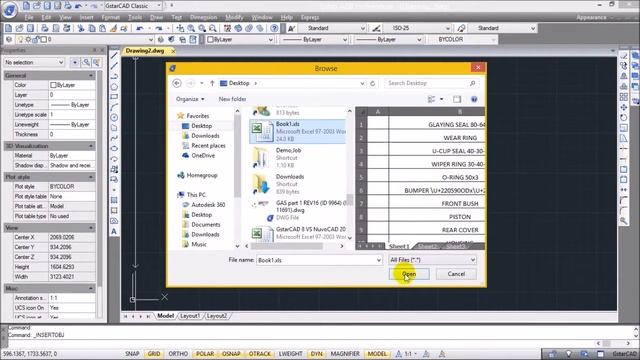
Task: Click the Match Properties brush icon
Action: (113, 28)
